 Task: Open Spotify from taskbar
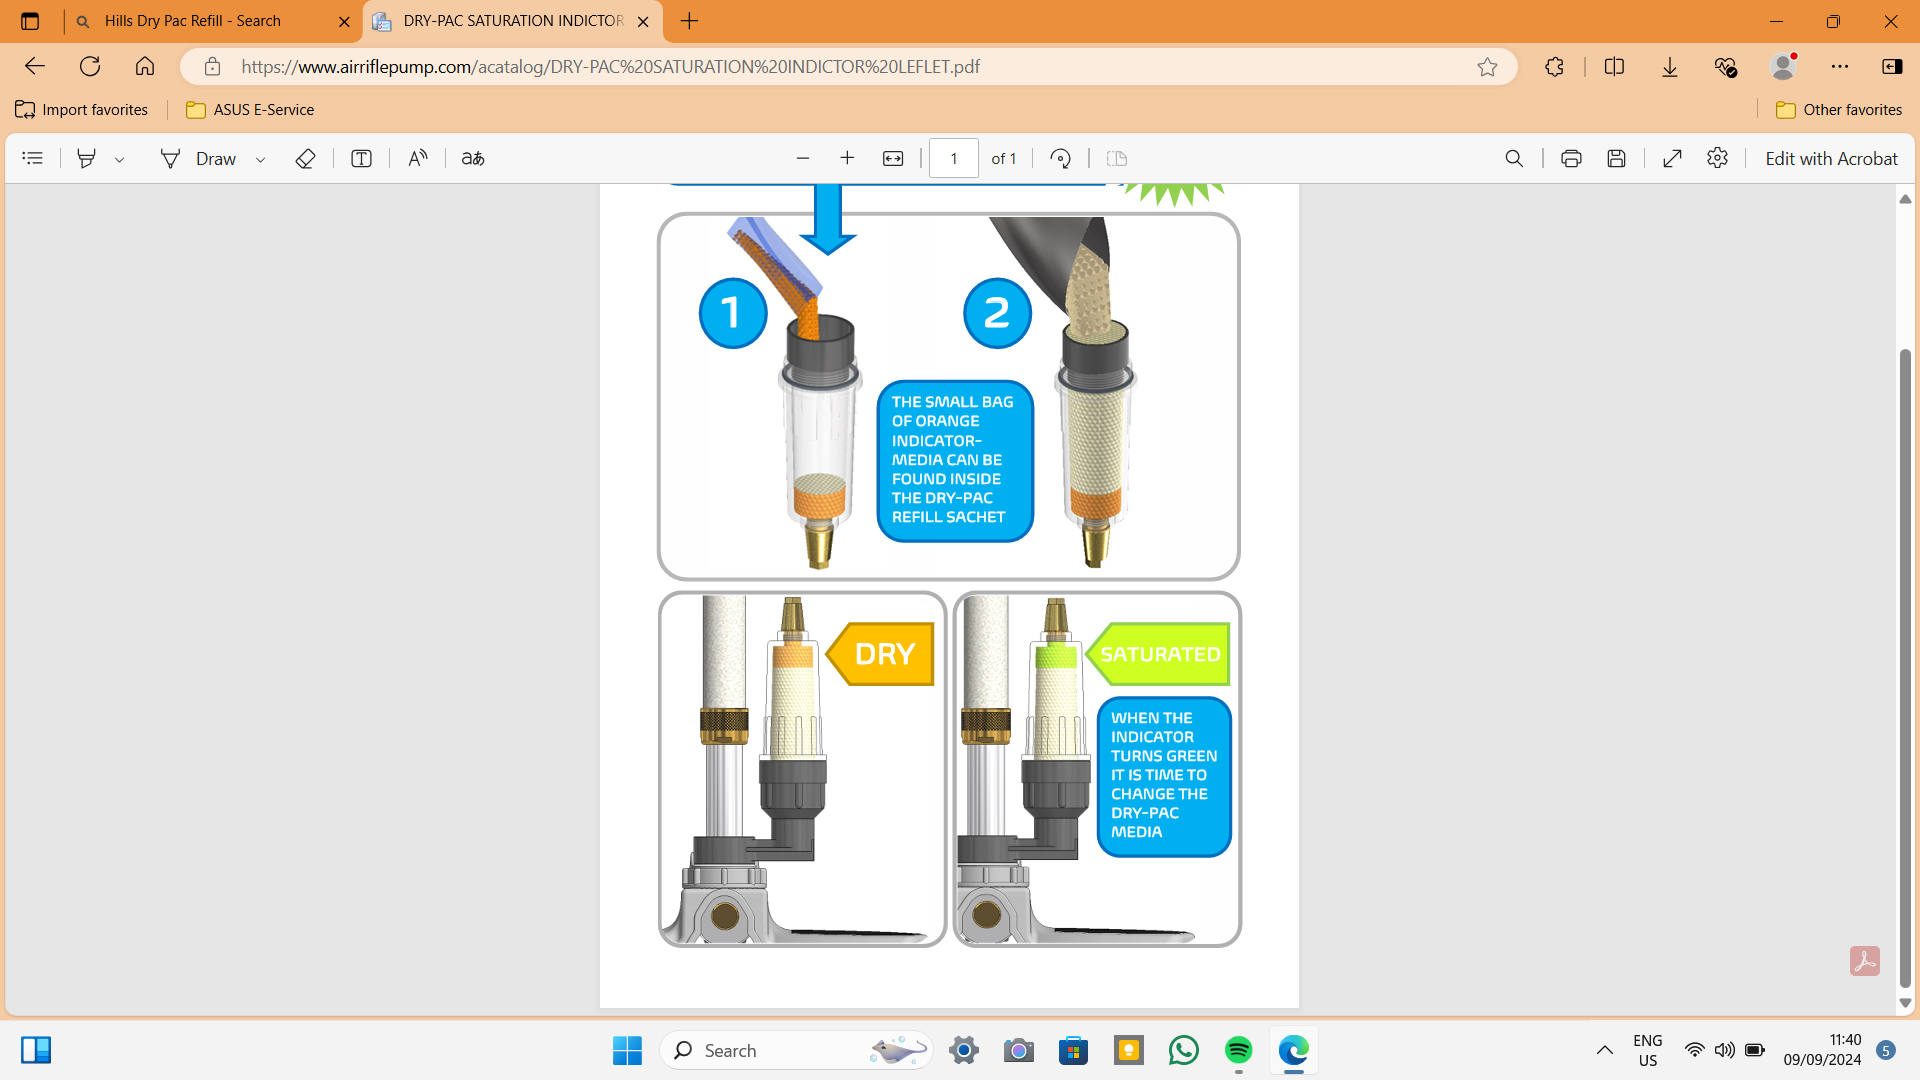[1239, 1050]
